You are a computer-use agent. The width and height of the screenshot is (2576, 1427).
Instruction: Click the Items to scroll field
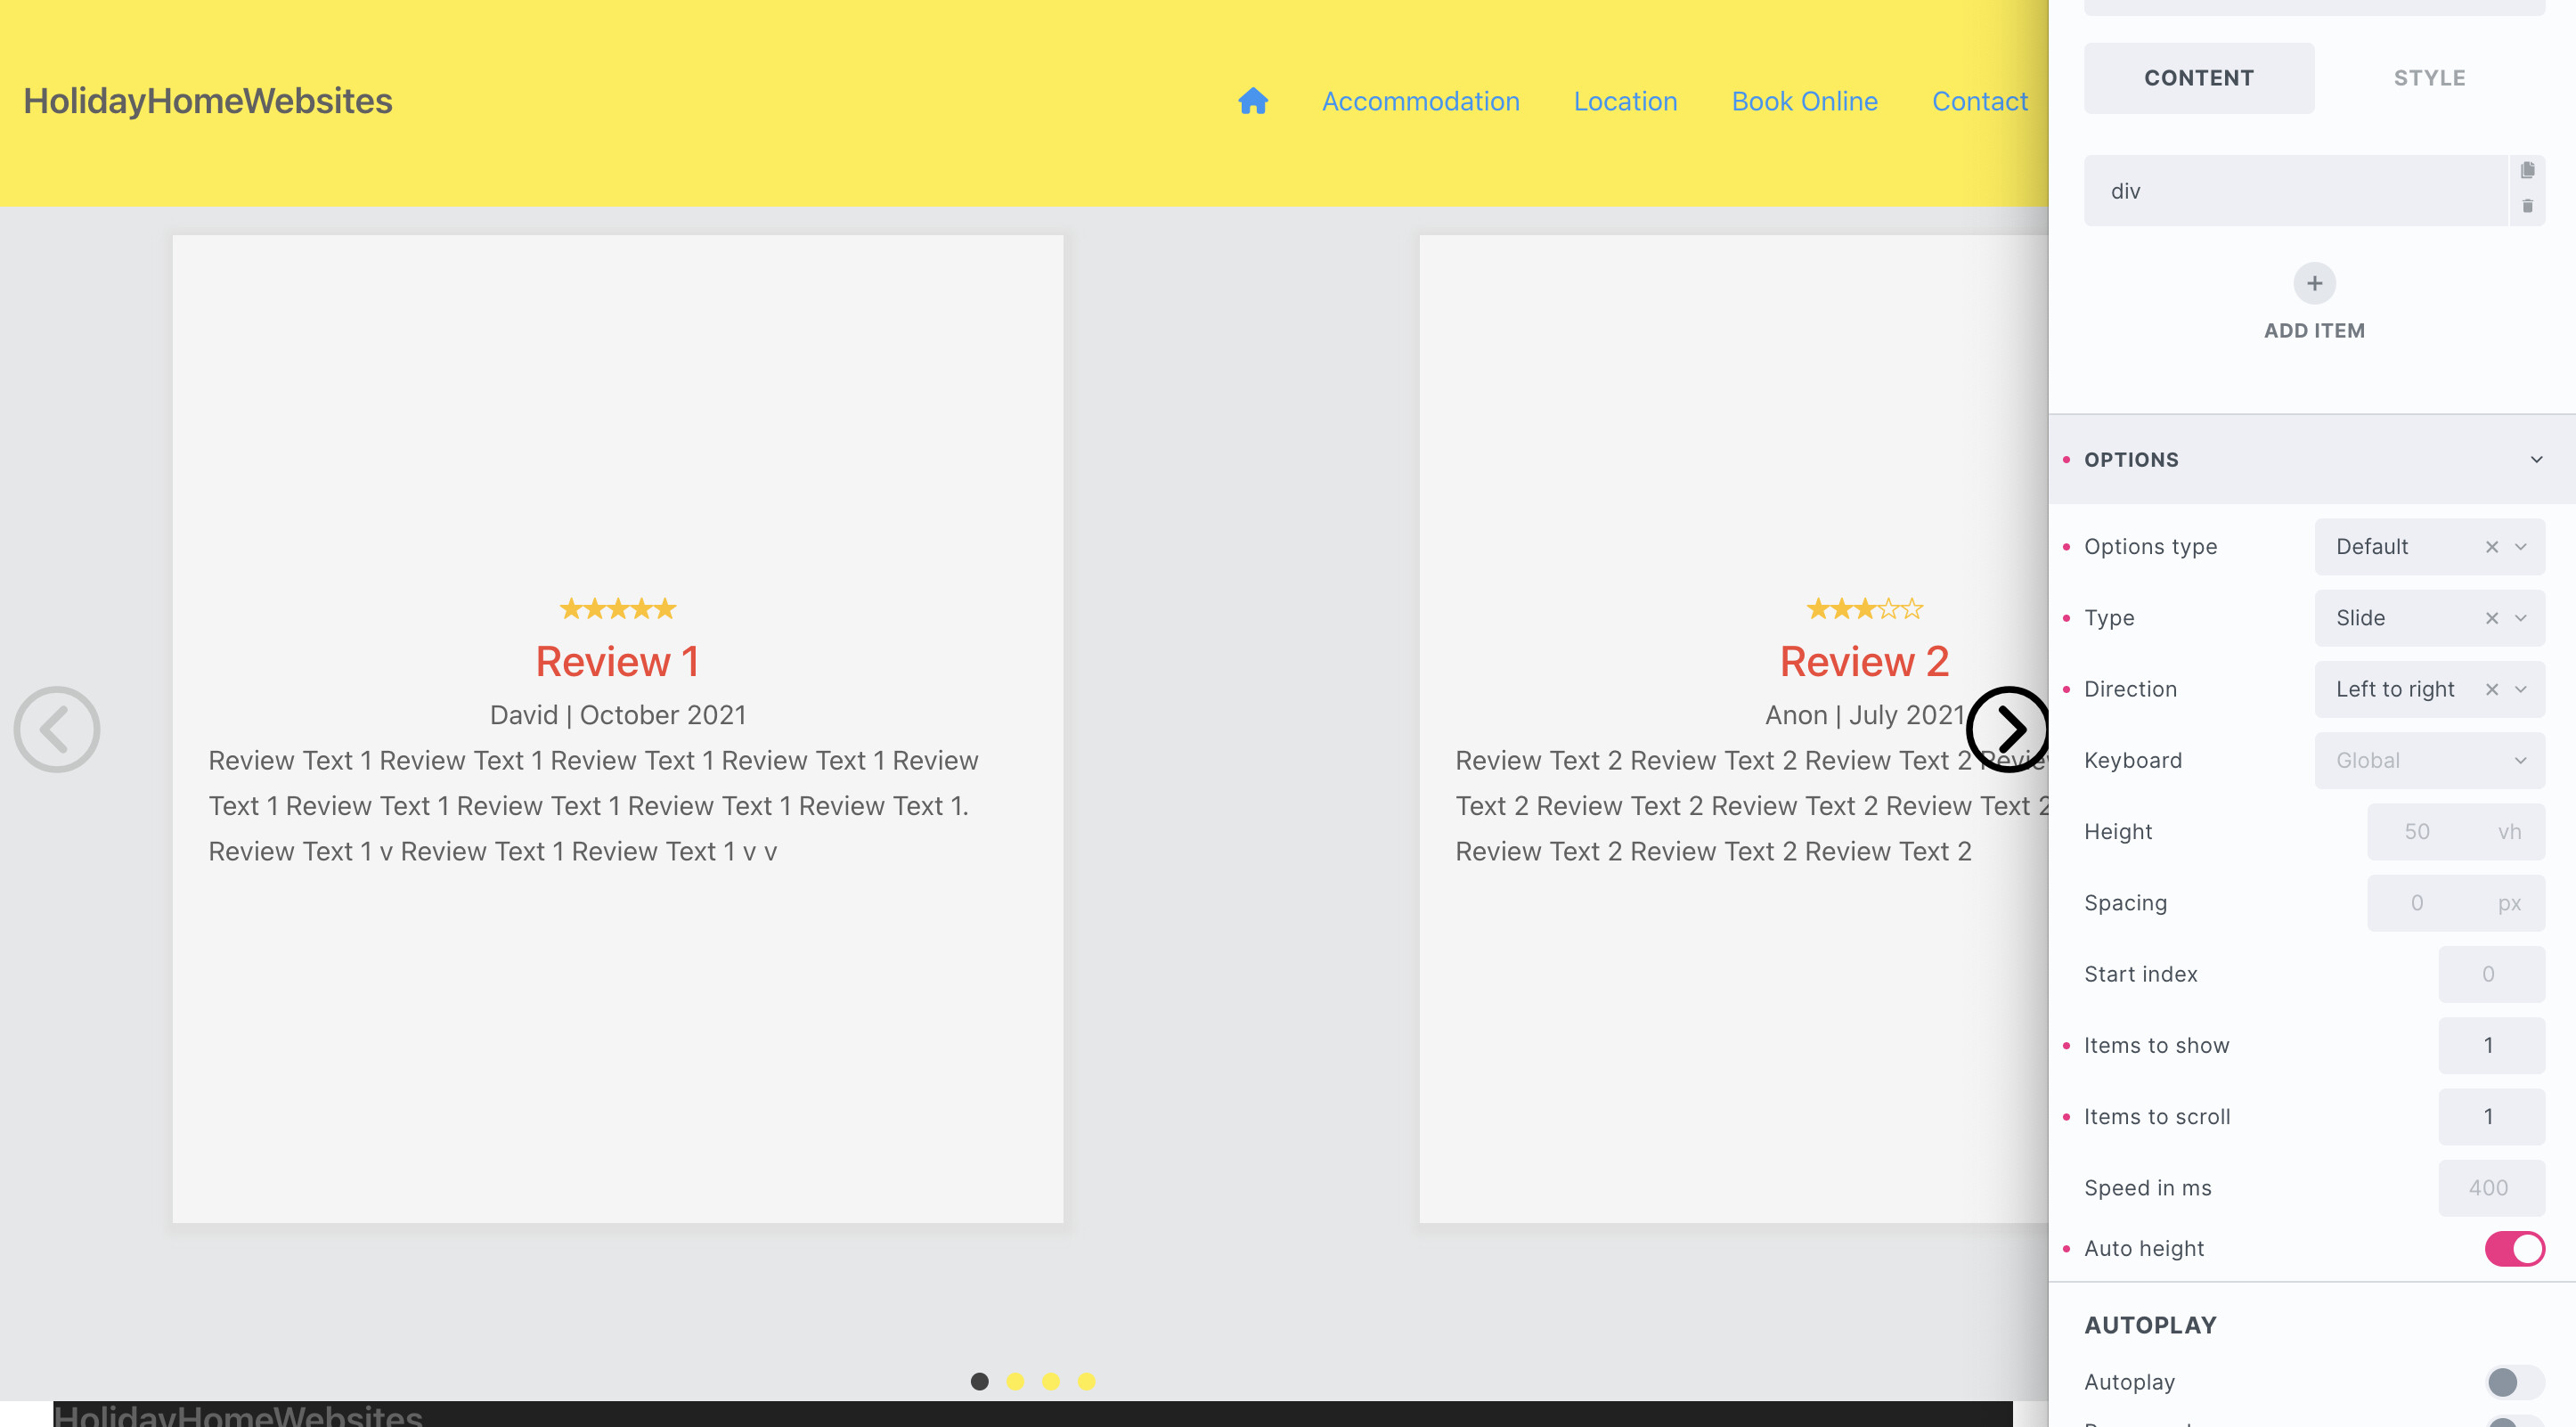(x=2491, y=1116)
